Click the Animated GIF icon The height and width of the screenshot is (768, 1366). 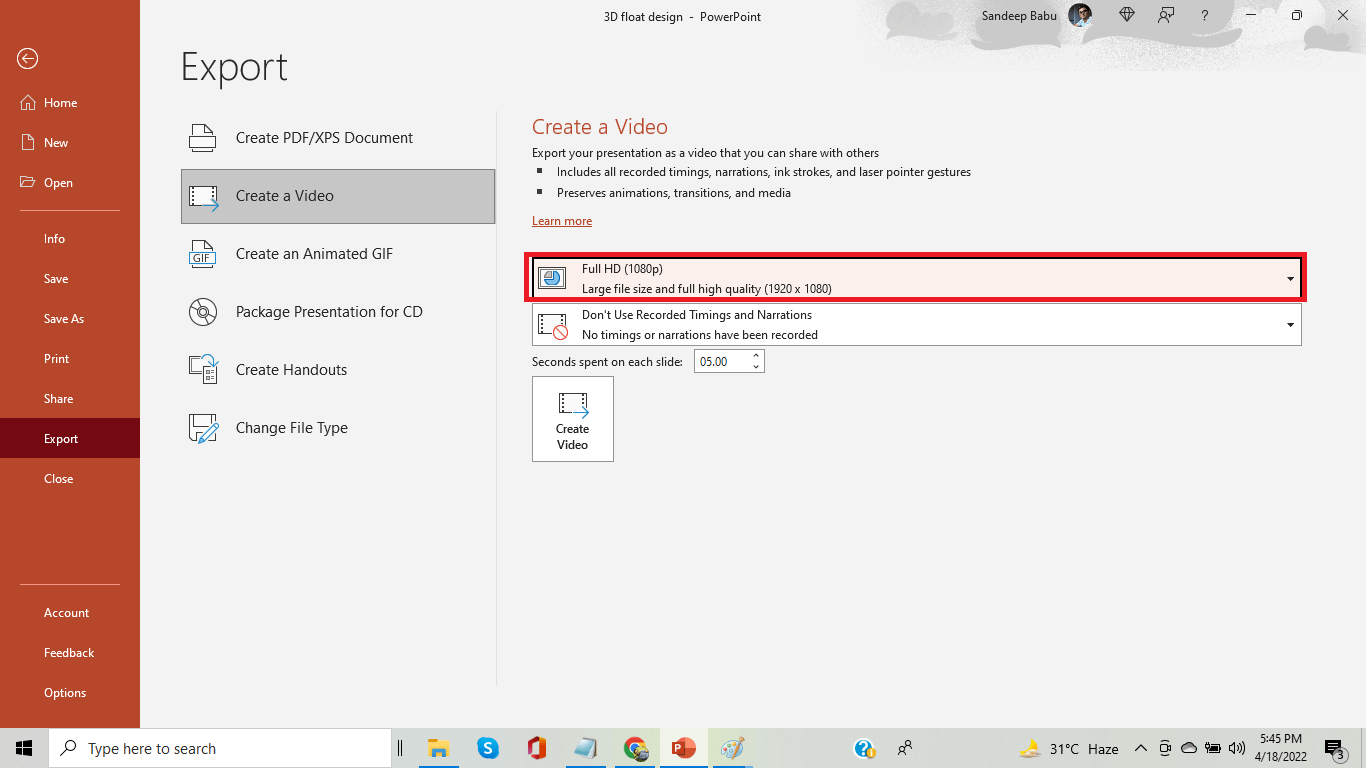tap(203, 254)
